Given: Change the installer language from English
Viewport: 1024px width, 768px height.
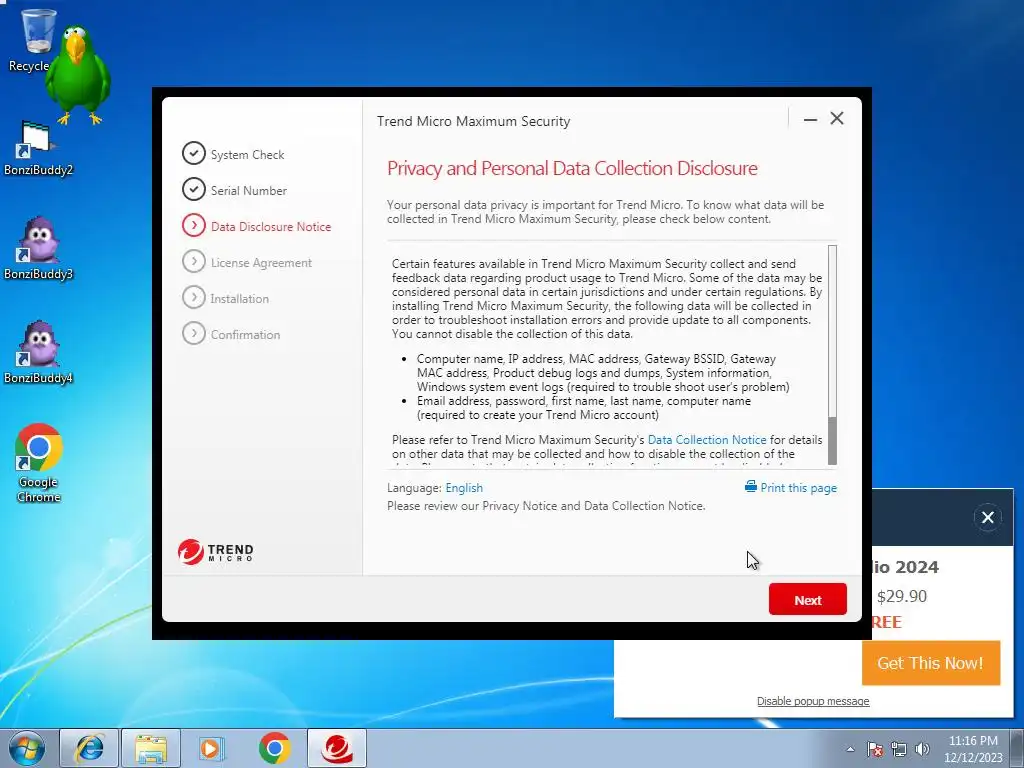Looking at the screenshot, I should (x=464, y=488).
